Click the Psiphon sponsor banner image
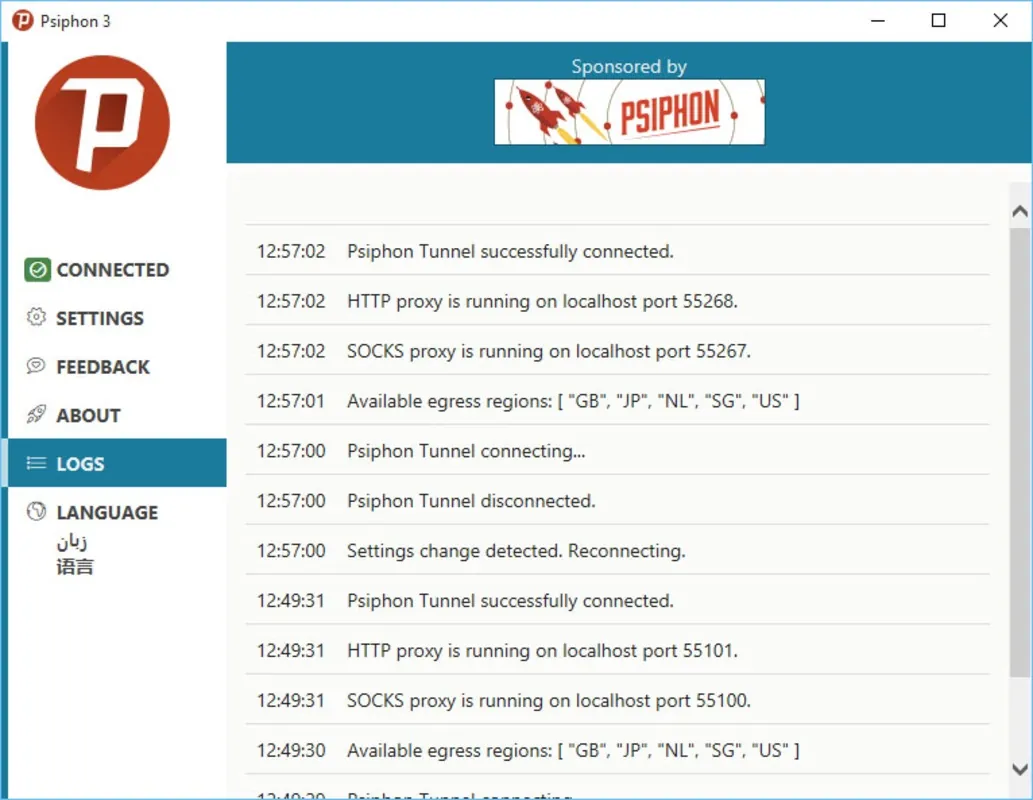This screenshot has height=800, width=1033. pos(629,112)
